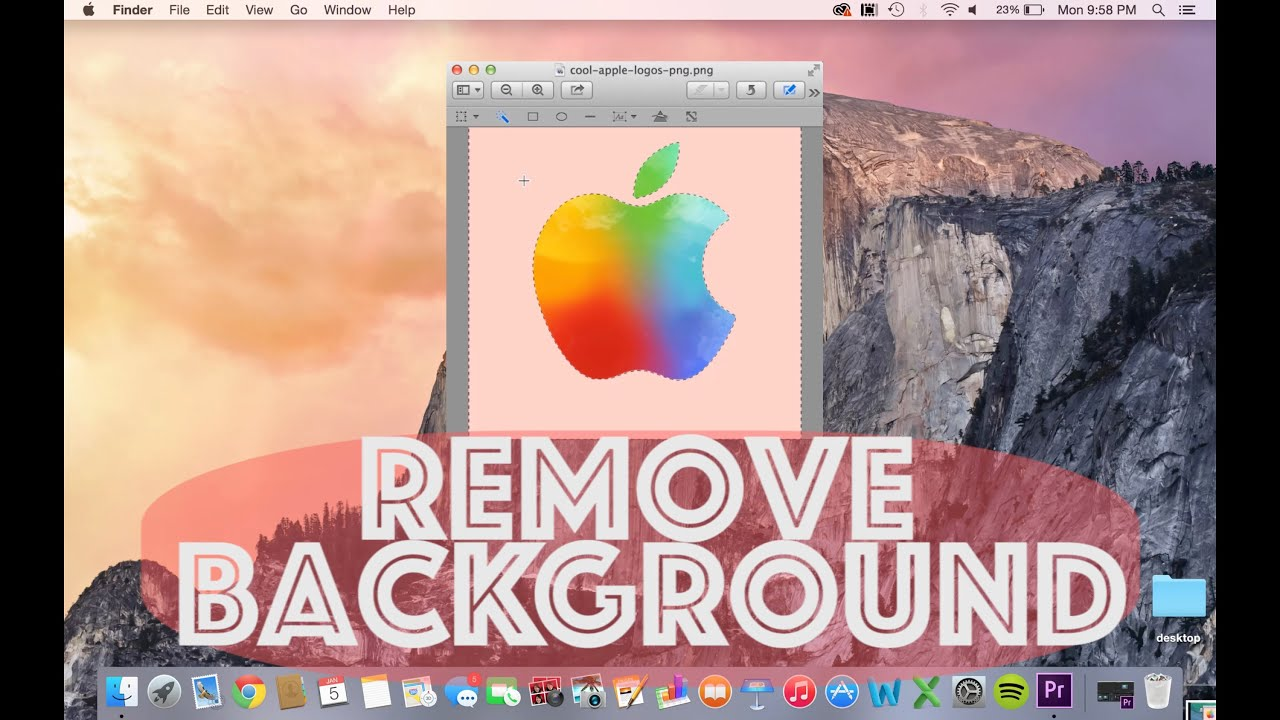
Task: Select the Rectangle shape tool
Action: coord(533,117)
